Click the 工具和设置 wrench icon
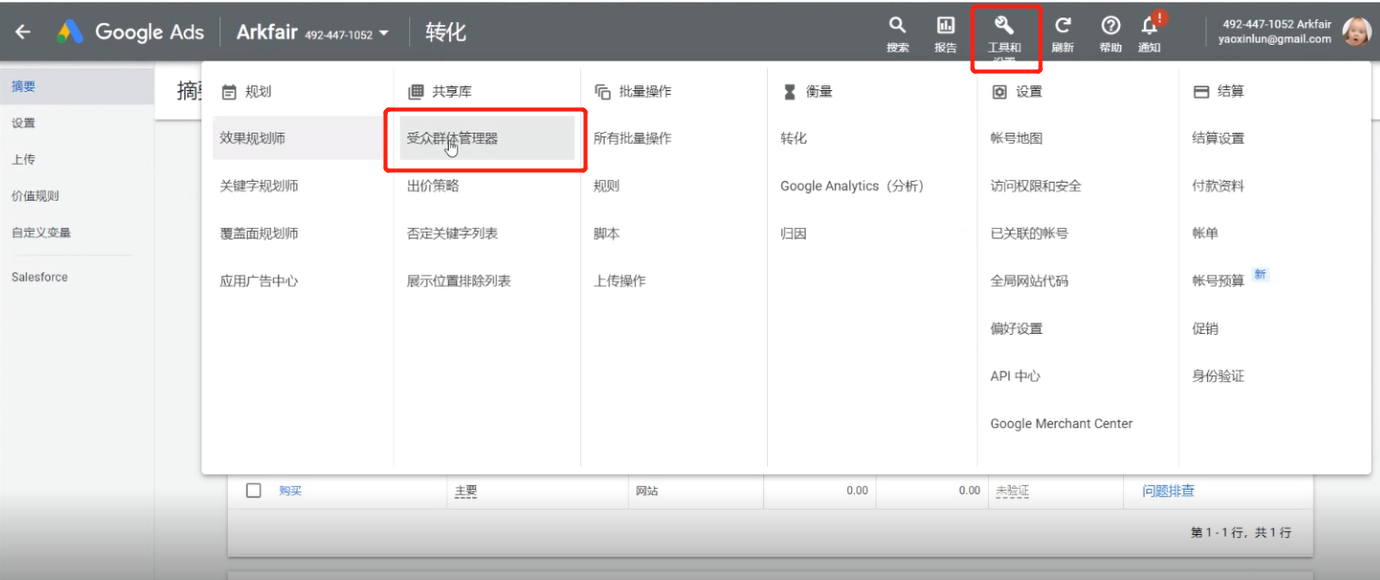The image size is (1380, 580). click(1006, 24)
